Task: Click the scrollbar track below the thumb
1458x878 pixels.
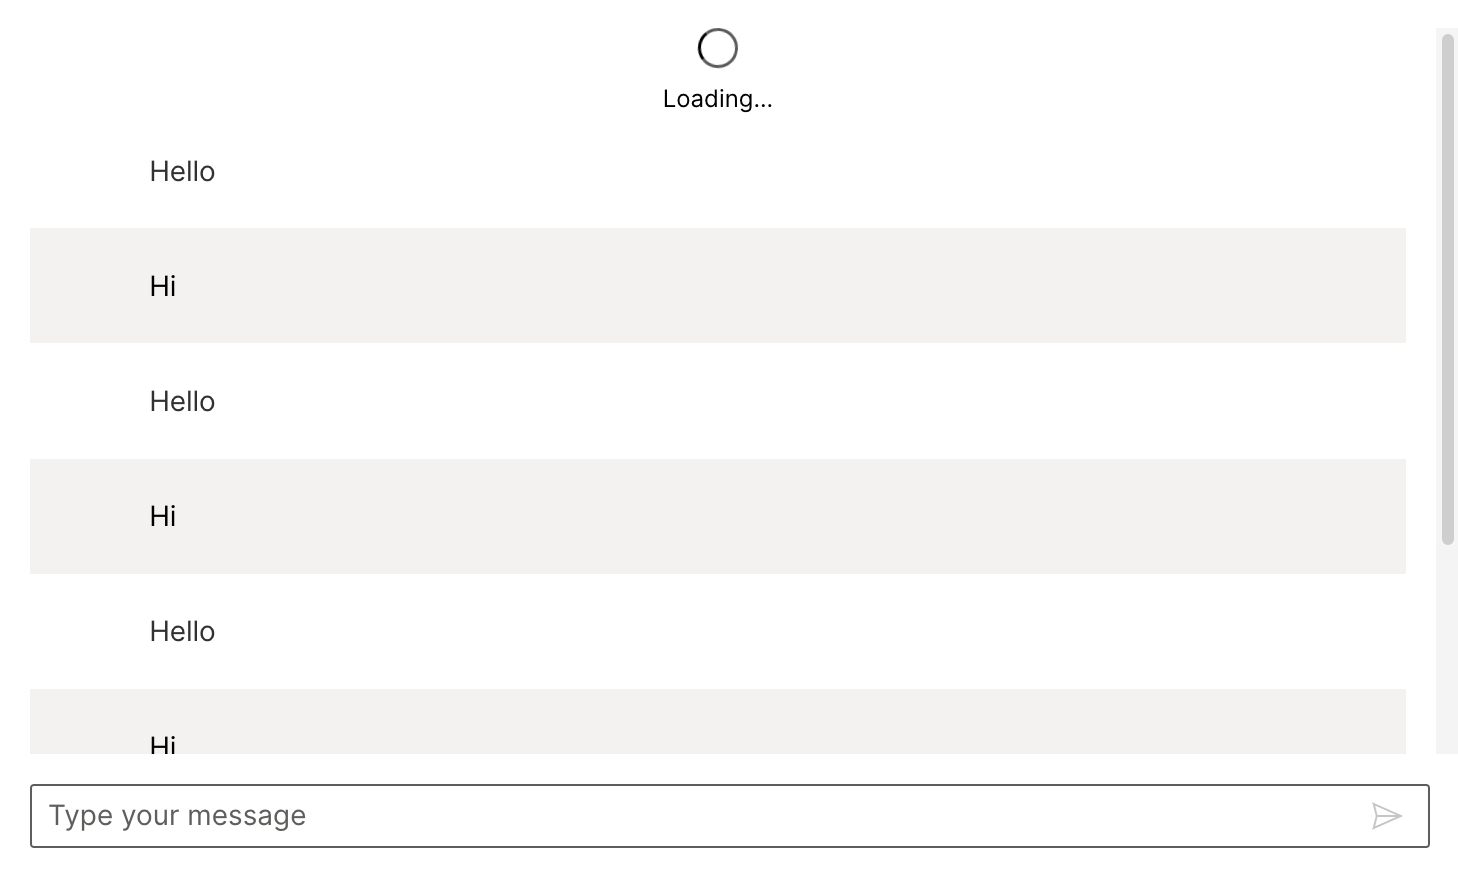Action: tap(1447, 650)
